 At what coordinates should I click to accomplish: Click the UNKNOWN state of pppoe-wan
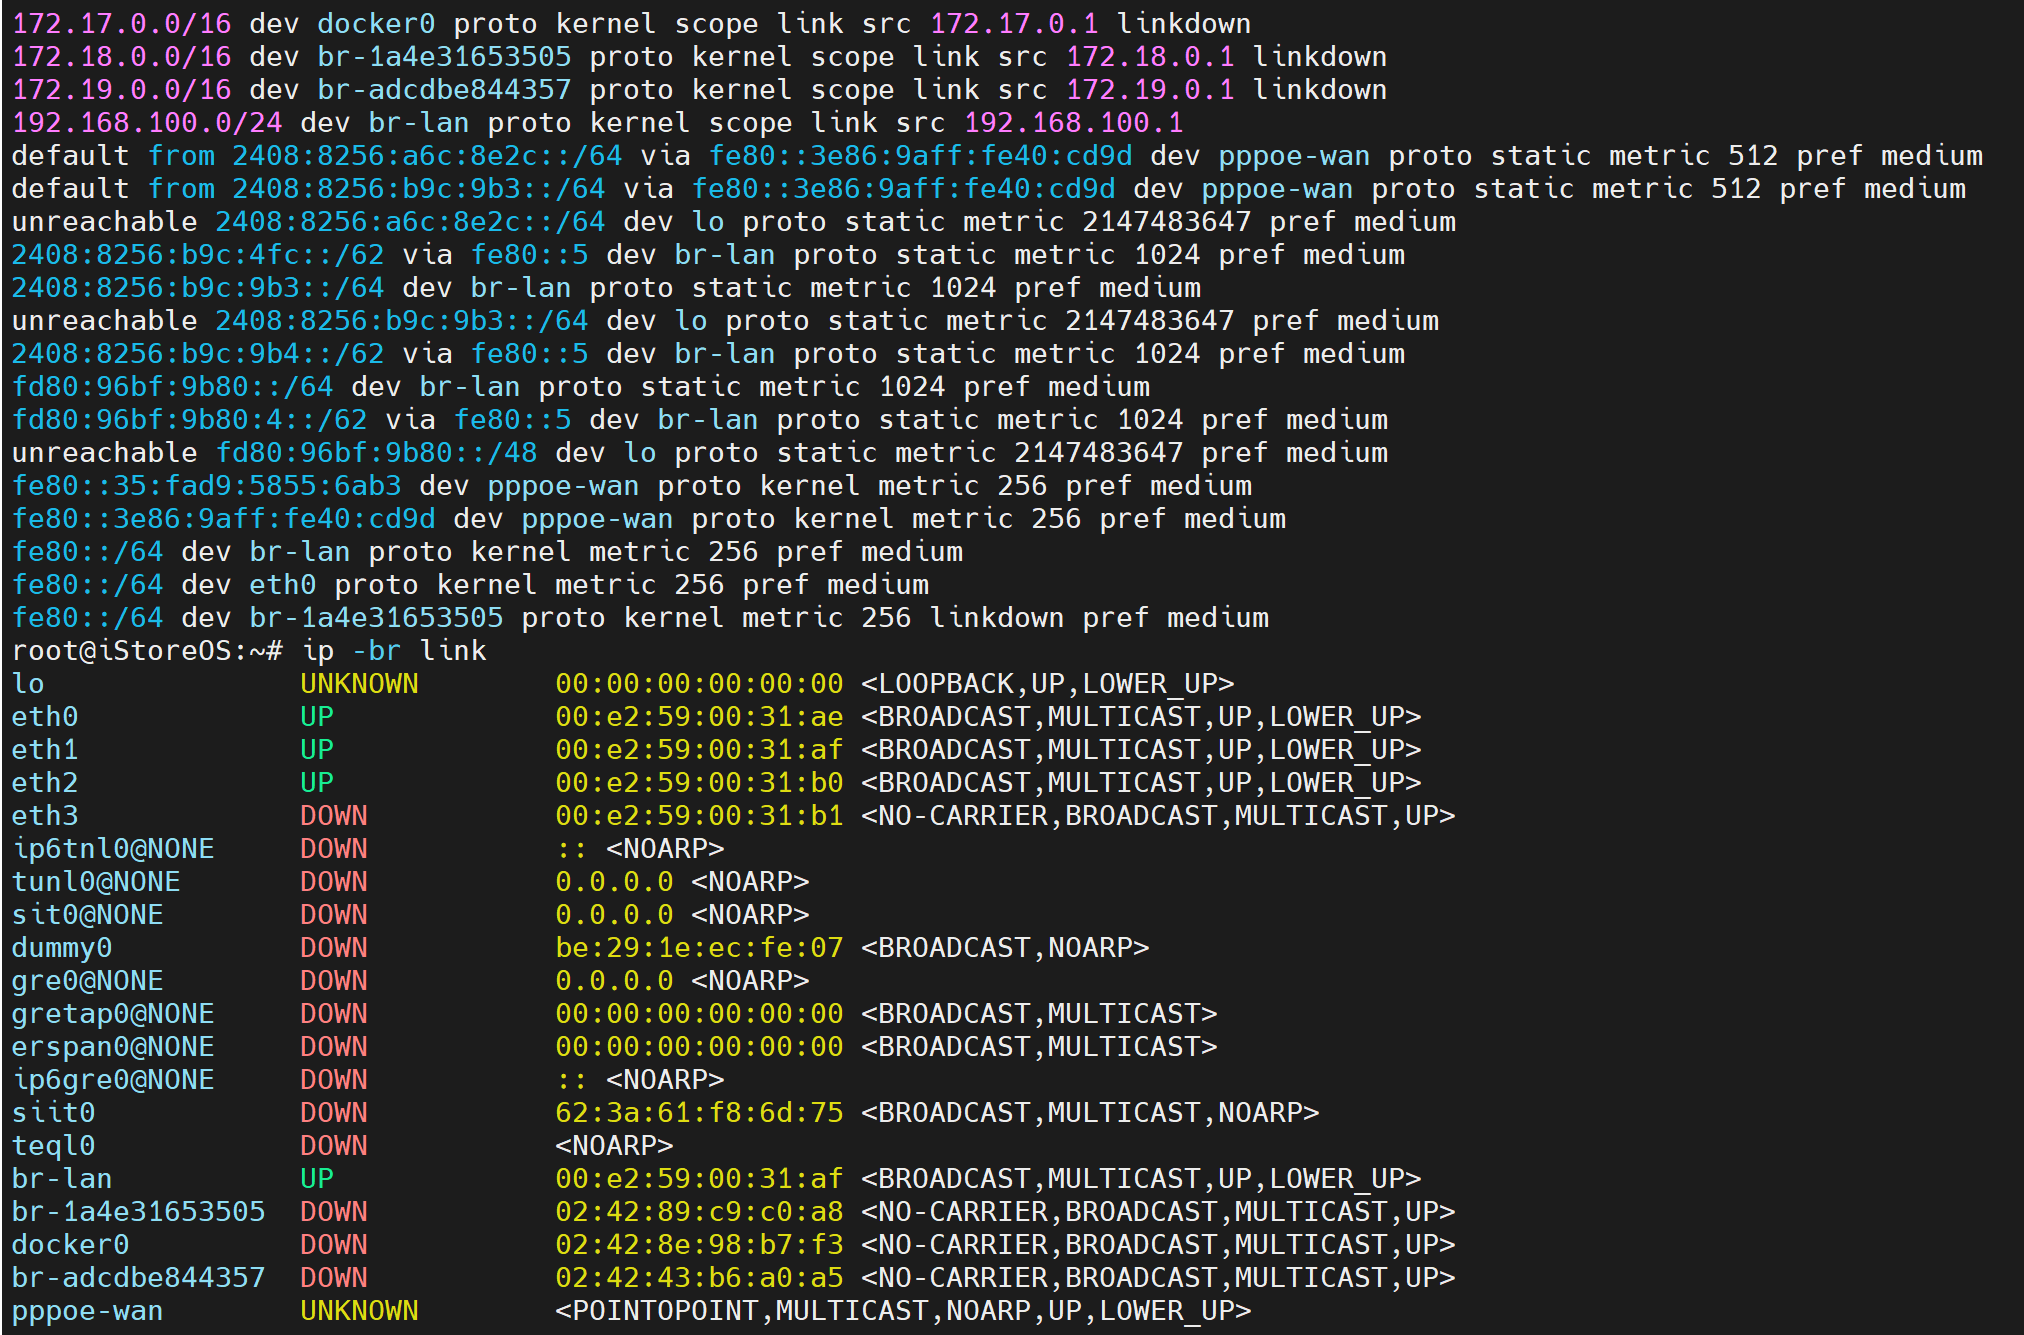359,1310
